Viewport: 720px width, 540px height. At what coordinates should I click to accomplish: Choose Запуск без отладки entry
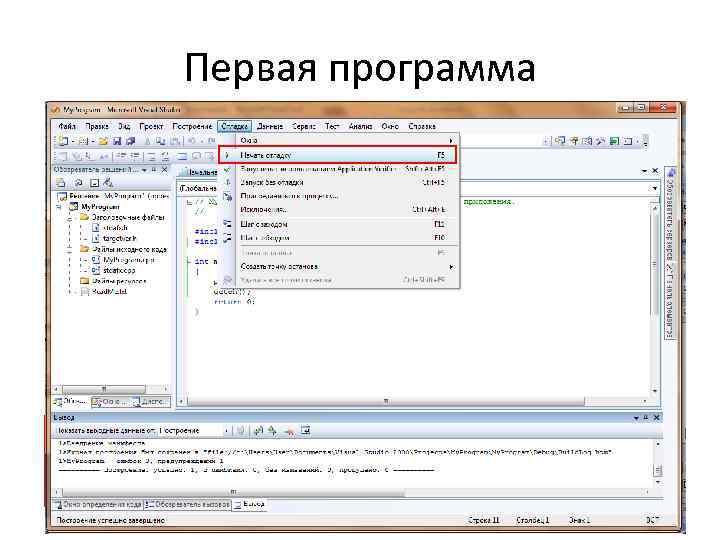[x=342, y=183]
